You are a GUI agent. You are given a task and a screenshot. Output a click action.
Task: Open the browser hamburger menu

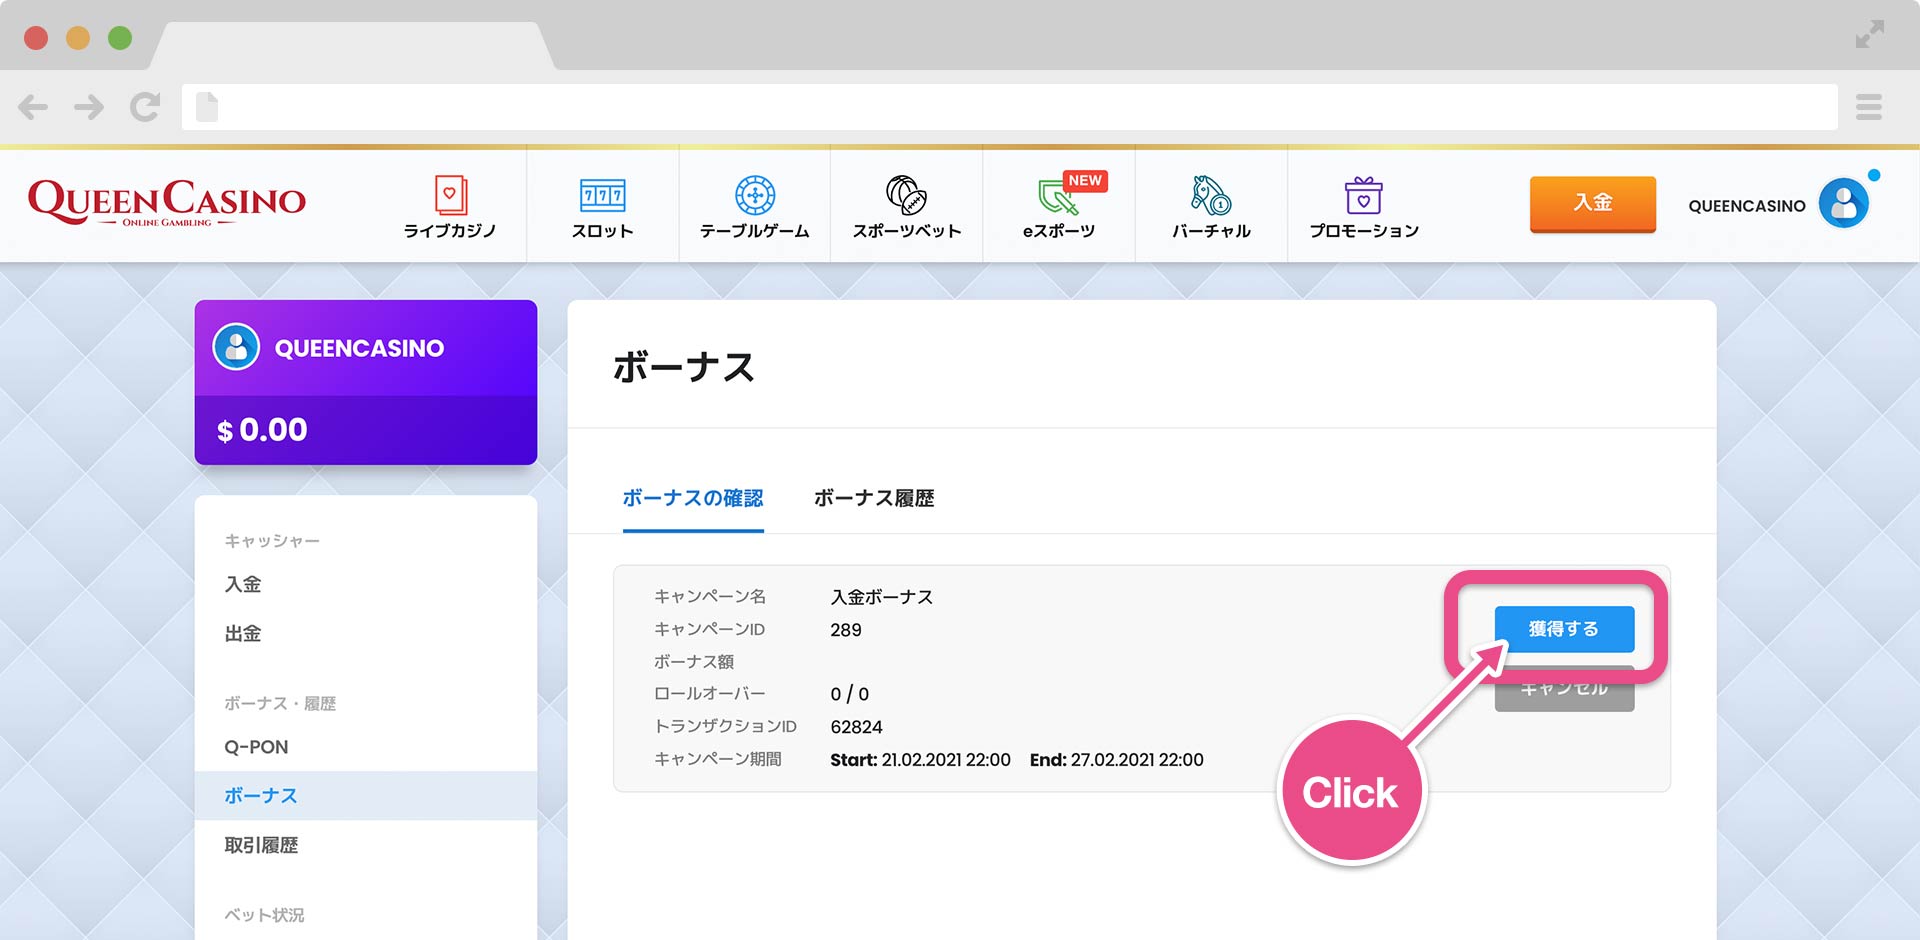coord(1869,107)
